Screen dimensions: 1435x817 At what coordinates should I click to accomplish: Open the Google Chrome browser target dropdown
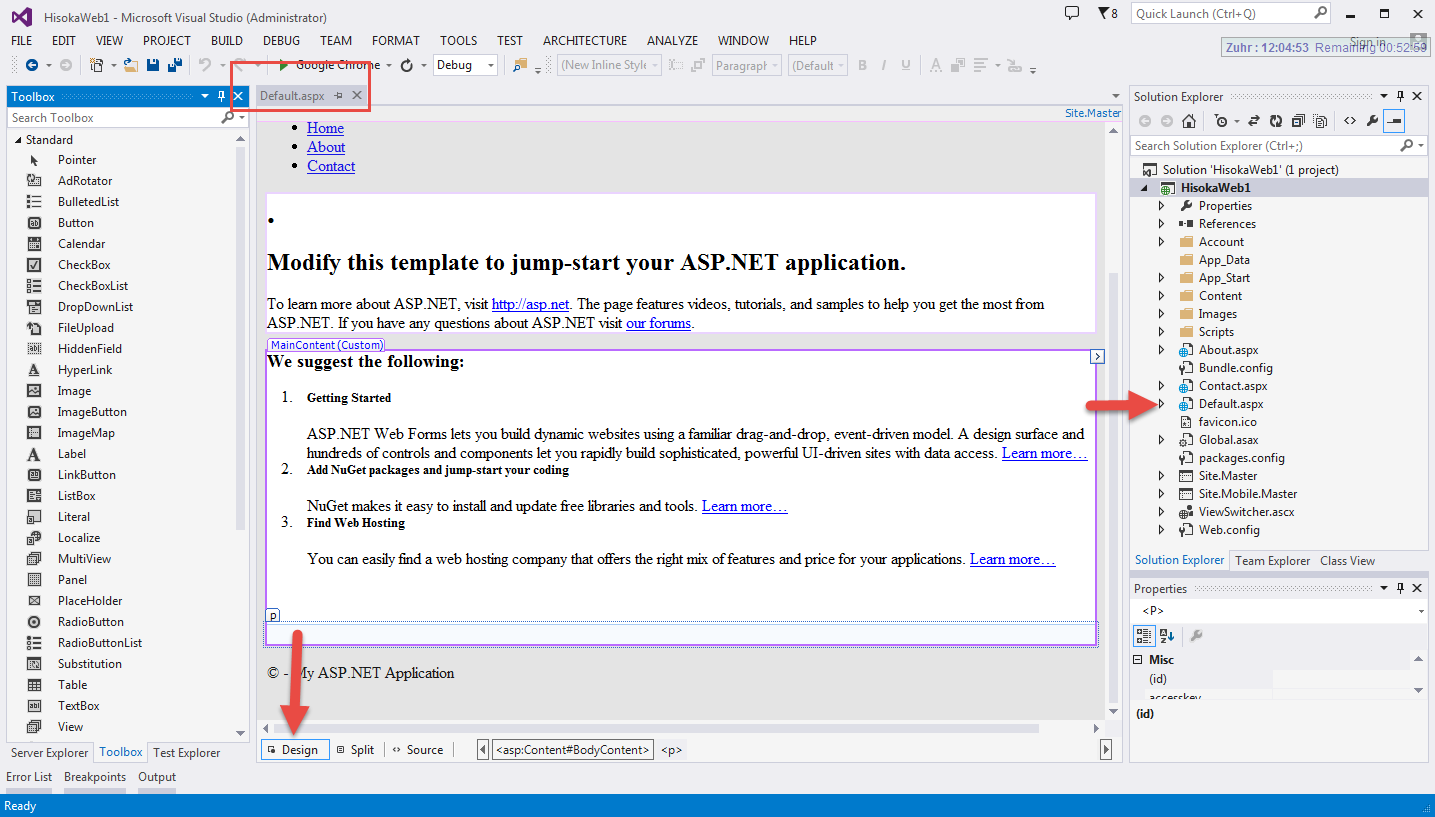(x=388, y=65)
